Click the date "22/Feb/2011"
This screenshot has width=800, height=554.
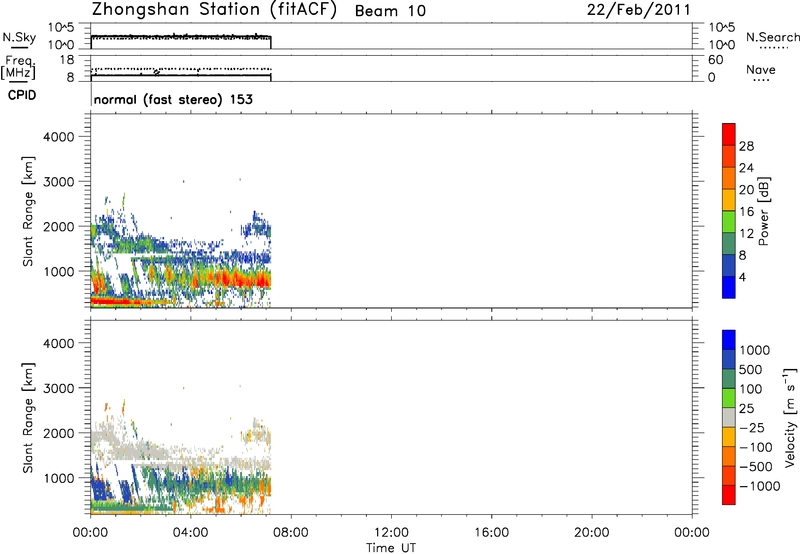(639, 10)
